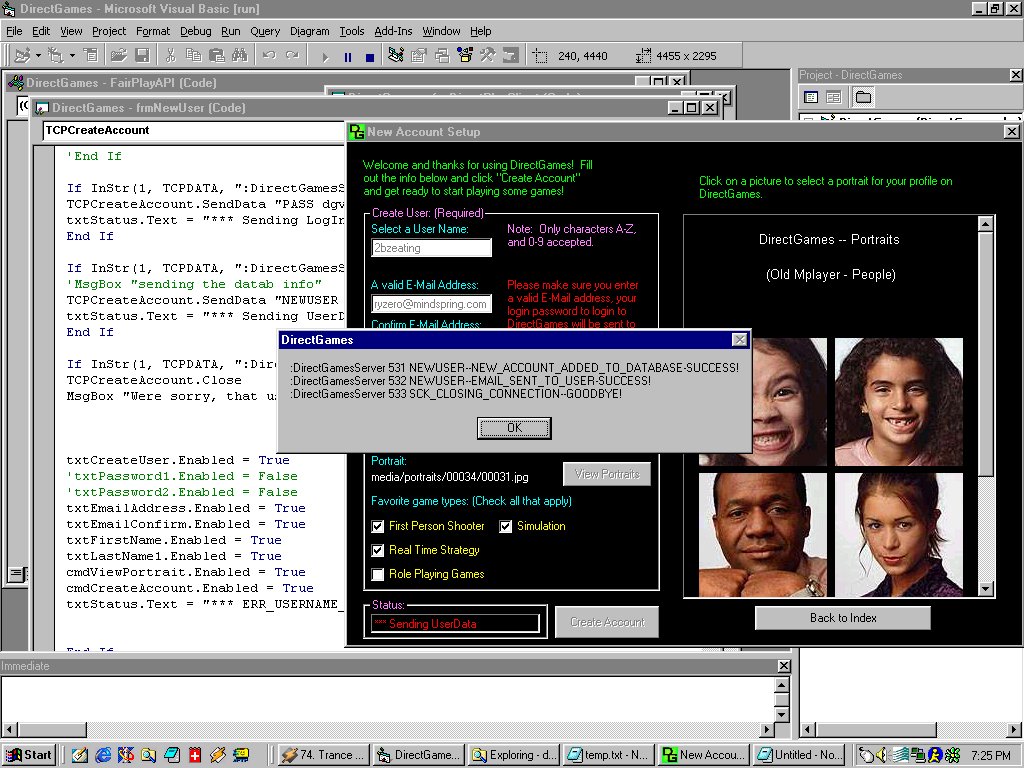This screenshot has height=768, width=1024.
Task: Launch Internet Explorer from Quick Launch
Action: click(x=103, y=755)
